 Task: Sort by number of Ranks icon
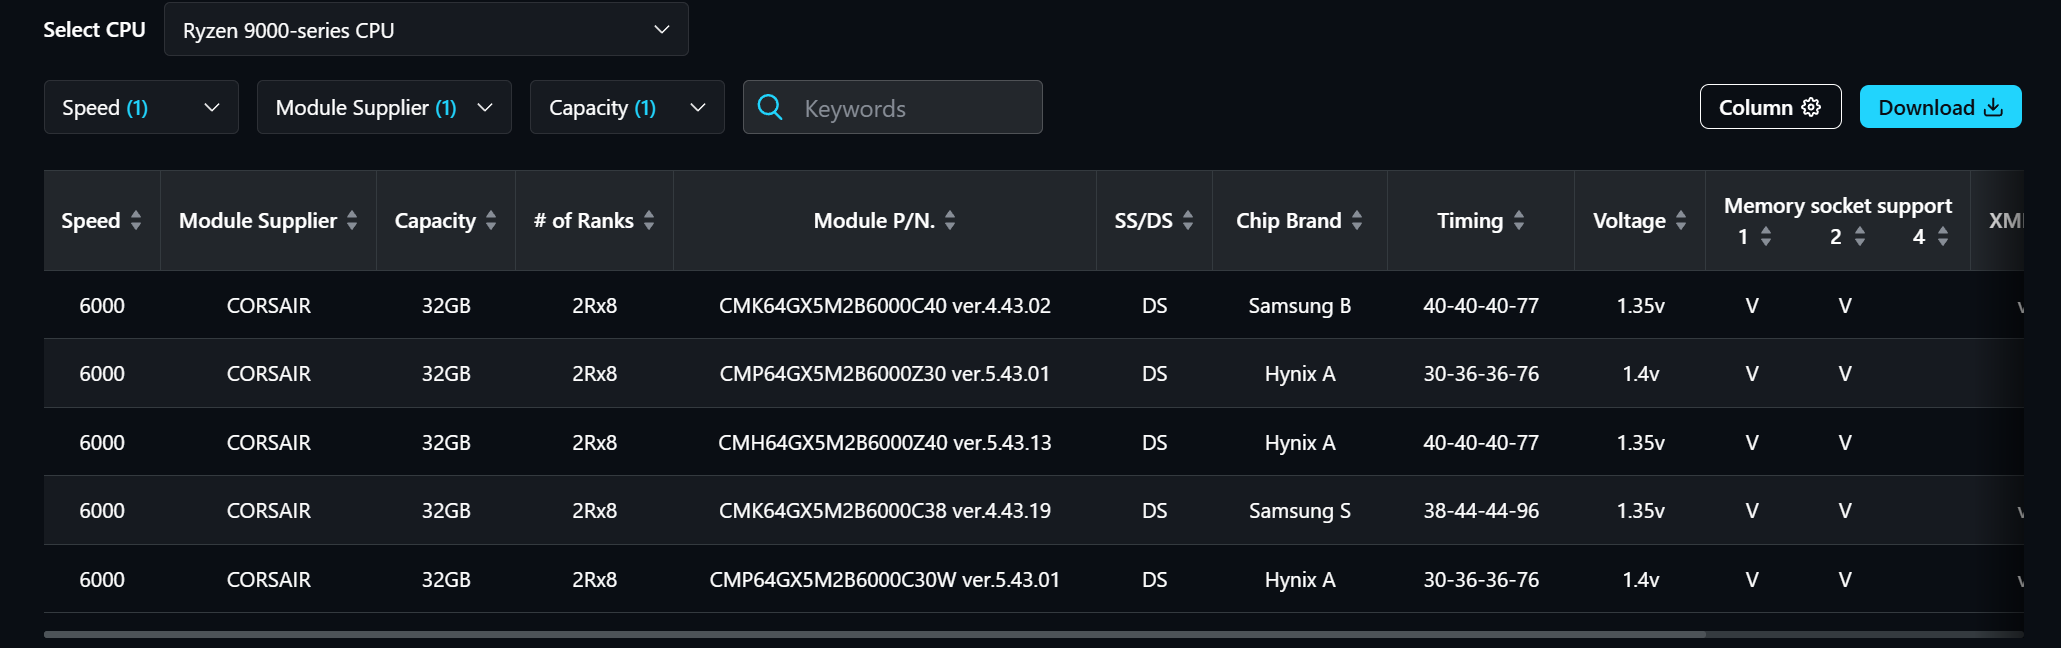pyautogui.click(x=649, y=221)
